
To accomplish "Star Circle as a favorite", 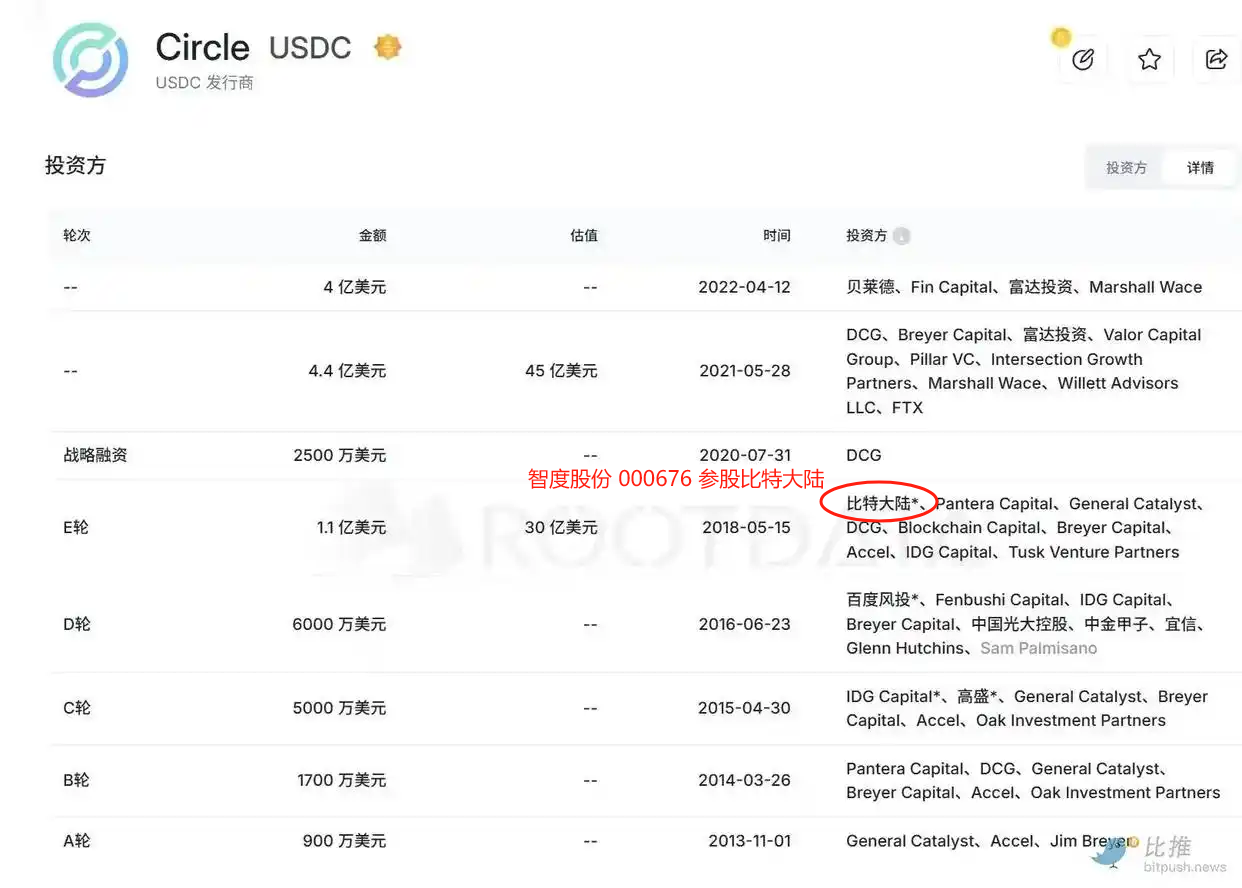I will click(x=1149, y=60).
